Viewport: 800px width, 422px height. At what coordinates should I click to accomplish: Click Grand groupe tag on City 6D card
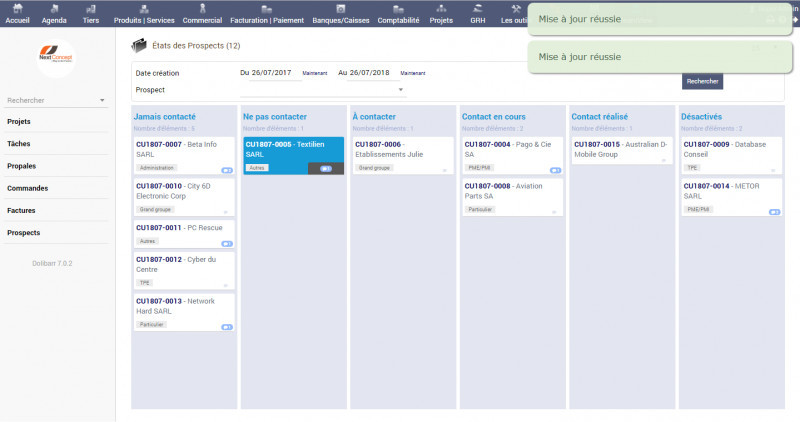click(x=155, y=210)
